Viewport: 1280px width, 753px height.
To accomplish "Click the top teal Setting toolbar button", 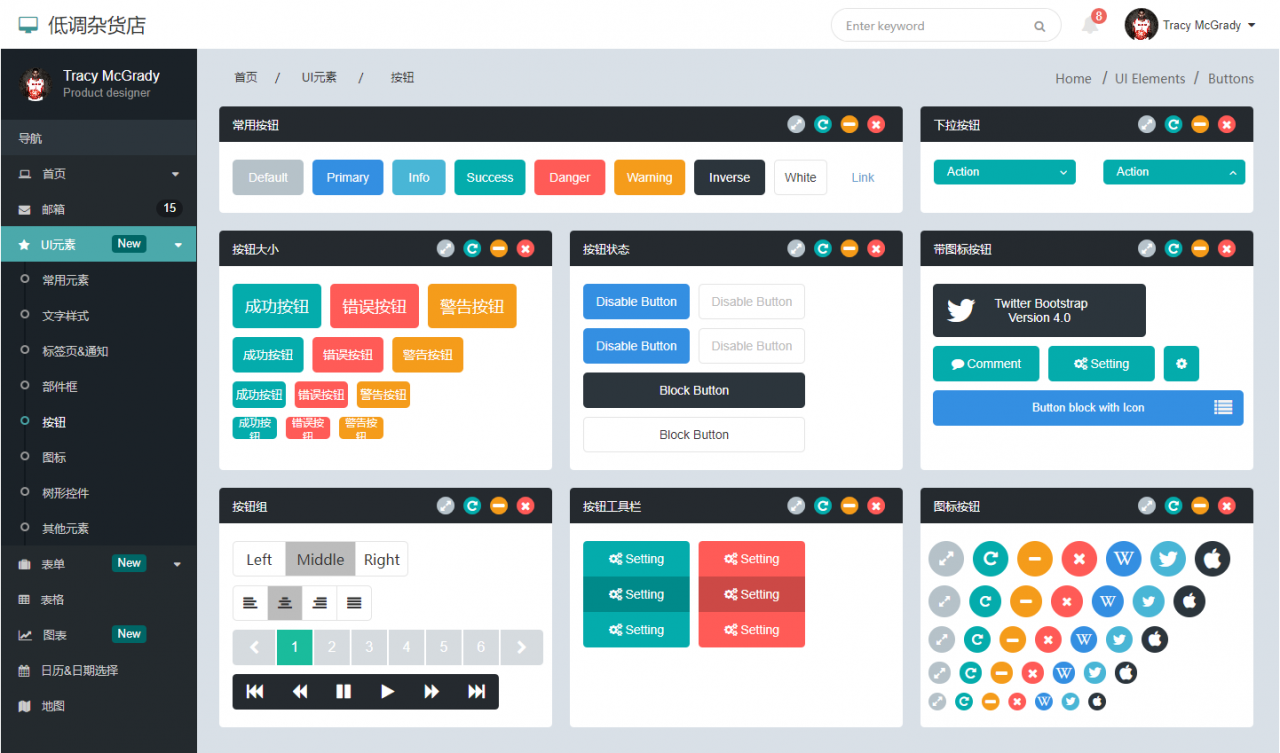I will point(636,559).
